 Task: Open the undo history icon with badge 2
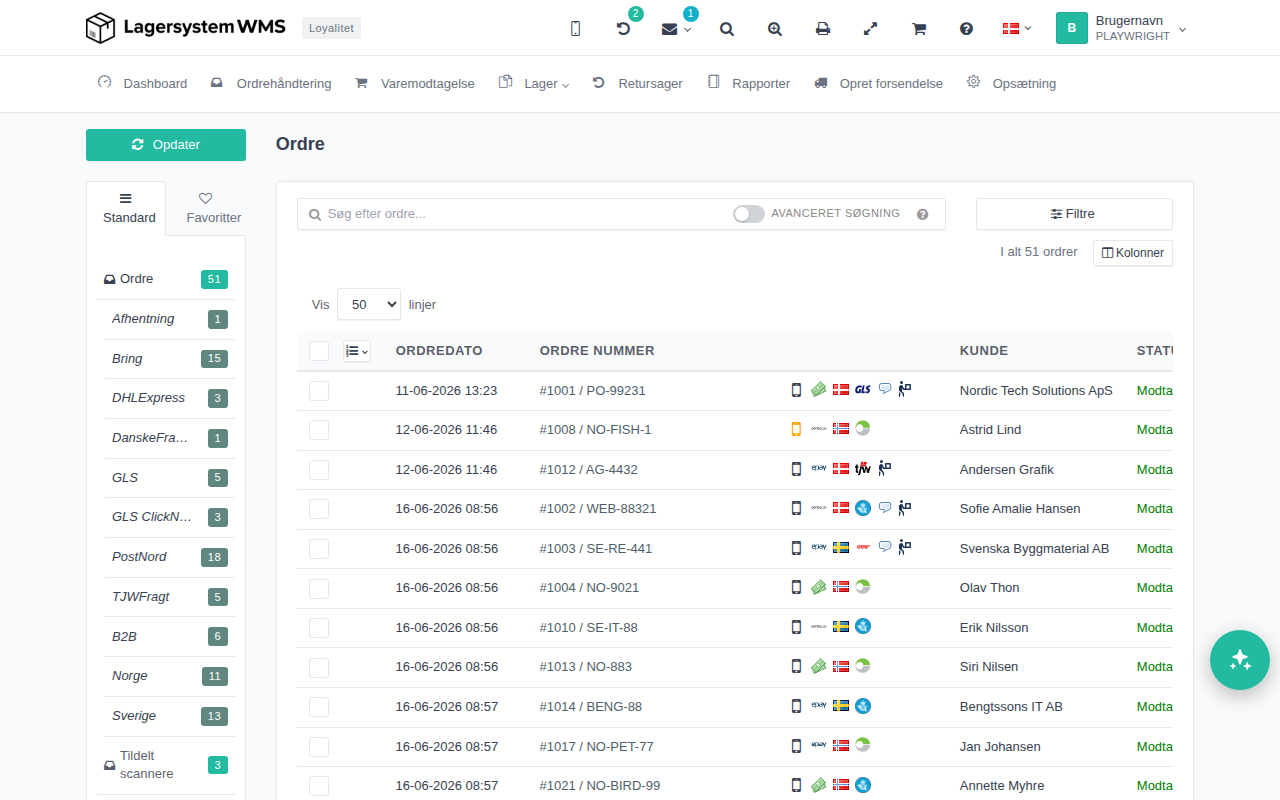tap(624, 29)
